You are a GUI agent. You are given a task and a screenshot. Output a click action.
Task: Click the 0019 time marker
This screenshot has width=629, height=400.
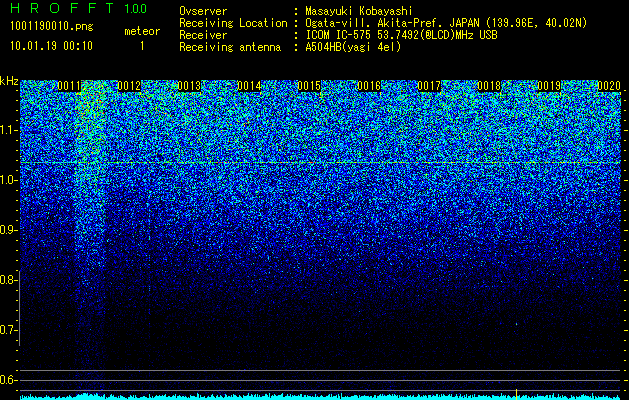click(x=549, y=86)
